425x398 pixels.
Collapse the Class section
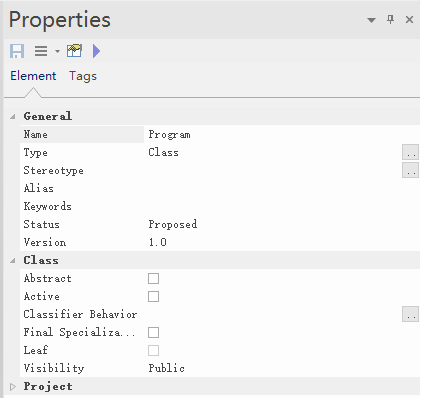point(13,260)
